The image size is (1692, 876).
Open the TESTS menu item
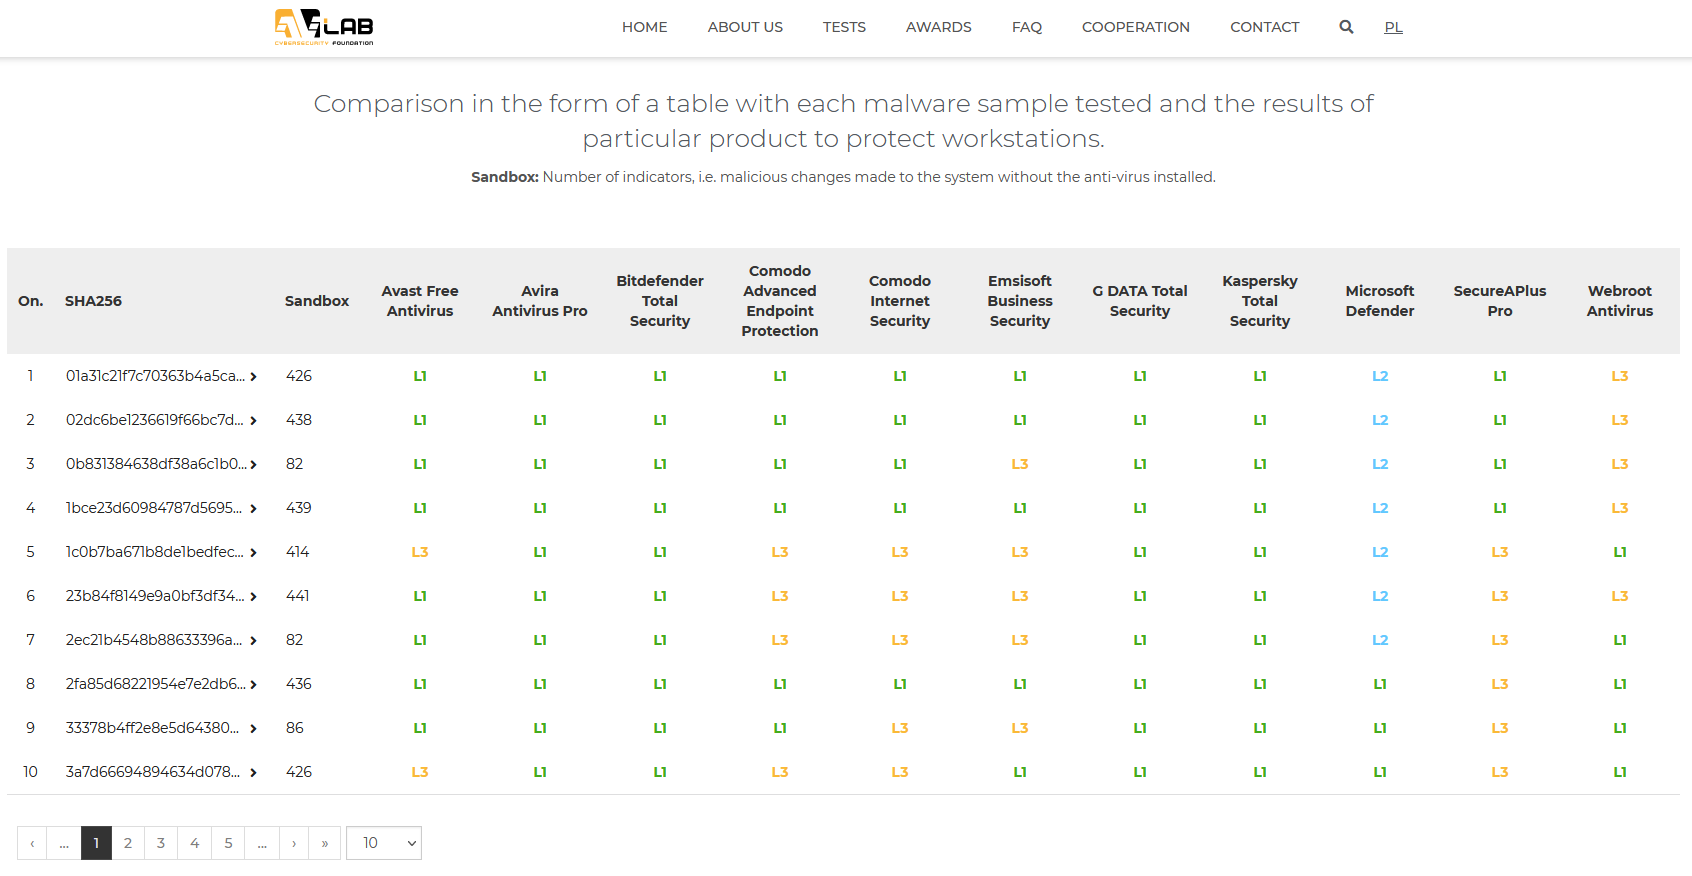[x=844, y=27]
